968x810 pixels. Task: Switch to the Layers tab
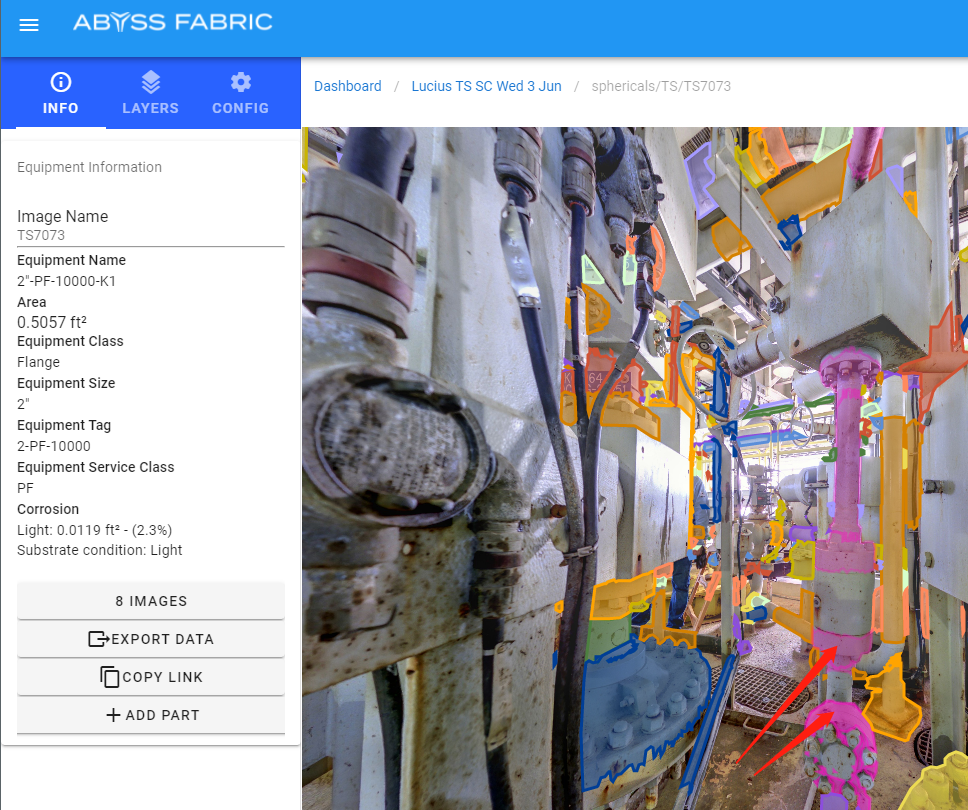point(150,93)
